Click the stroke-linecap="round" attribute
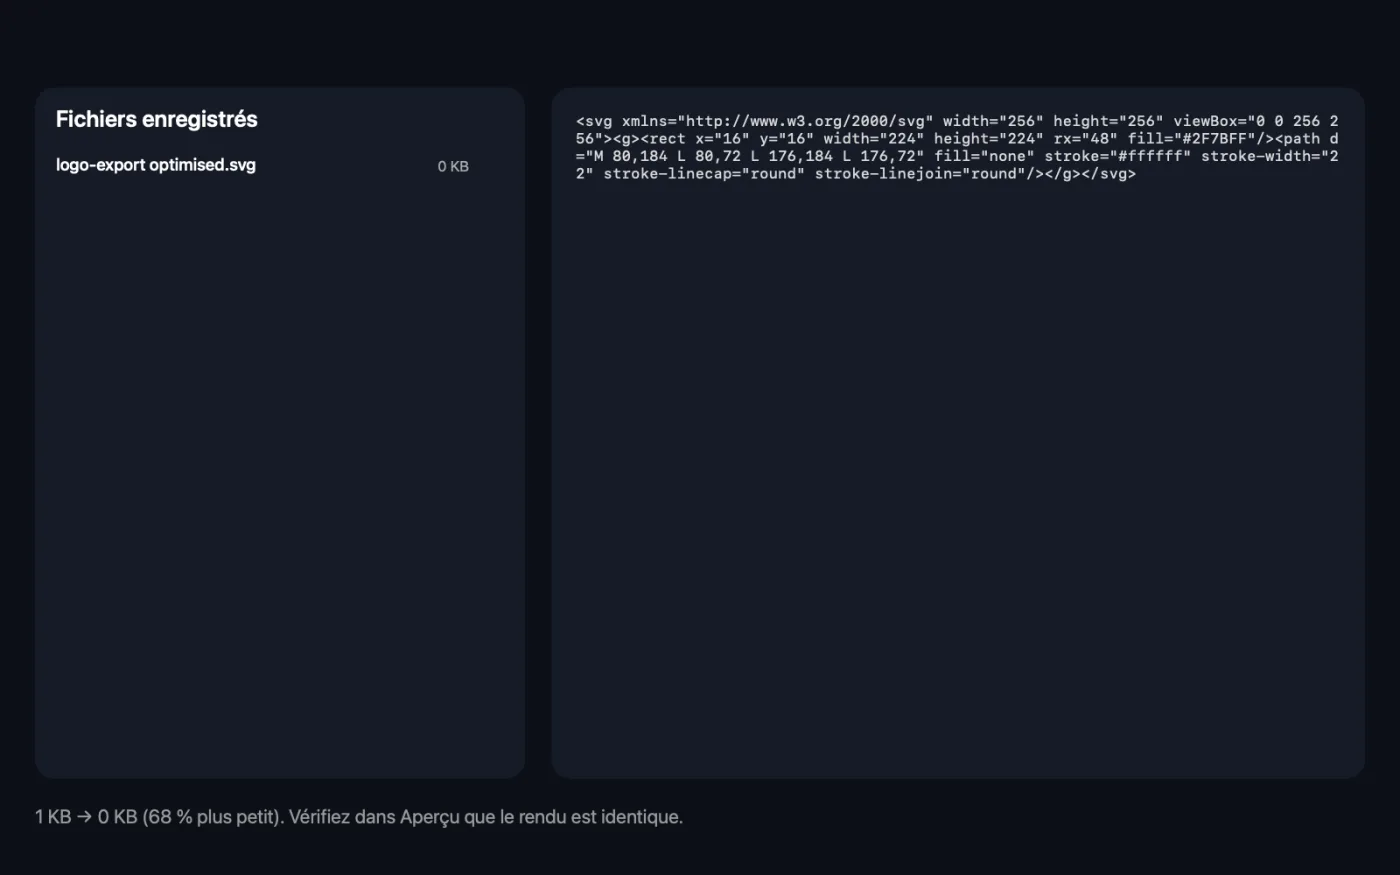 click(x=704, y=174)
